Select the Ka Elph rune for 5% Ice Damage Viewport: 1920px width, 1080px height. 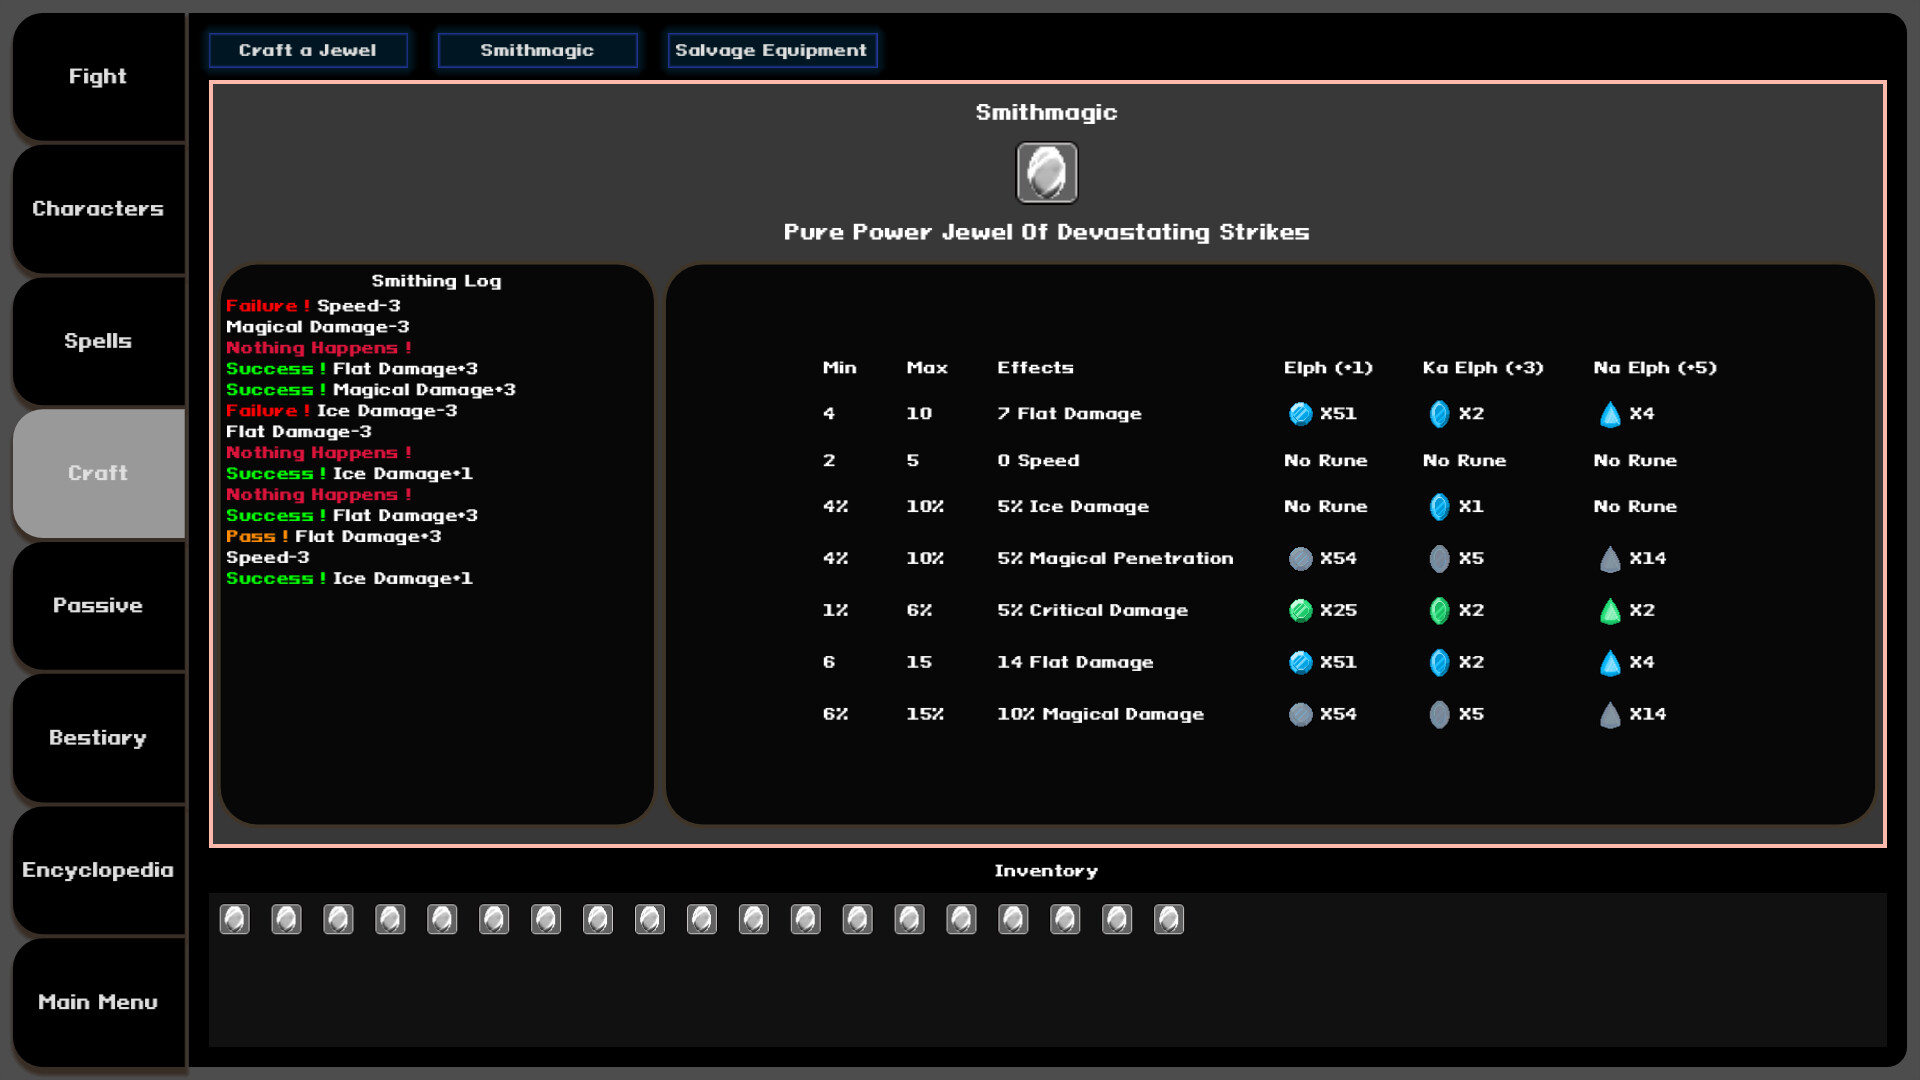1440,507
